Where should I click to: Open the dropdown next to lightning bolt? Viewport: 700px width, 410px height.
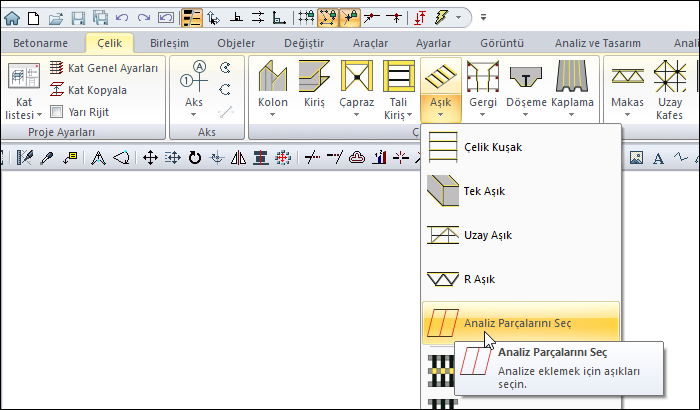pyautogui.click(x=458, y=18)
